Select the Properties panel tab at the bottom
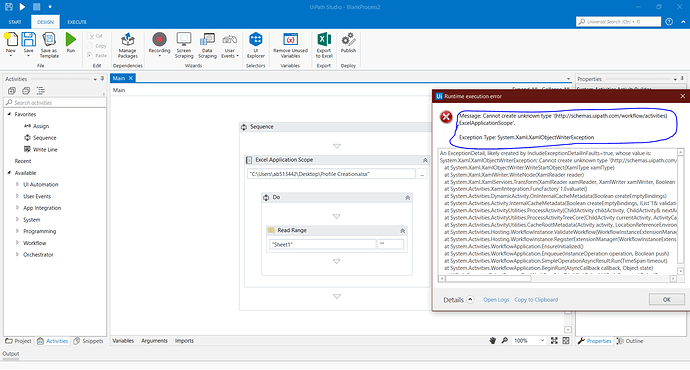This screenshot has width=690, height=370. click(595, 341)
